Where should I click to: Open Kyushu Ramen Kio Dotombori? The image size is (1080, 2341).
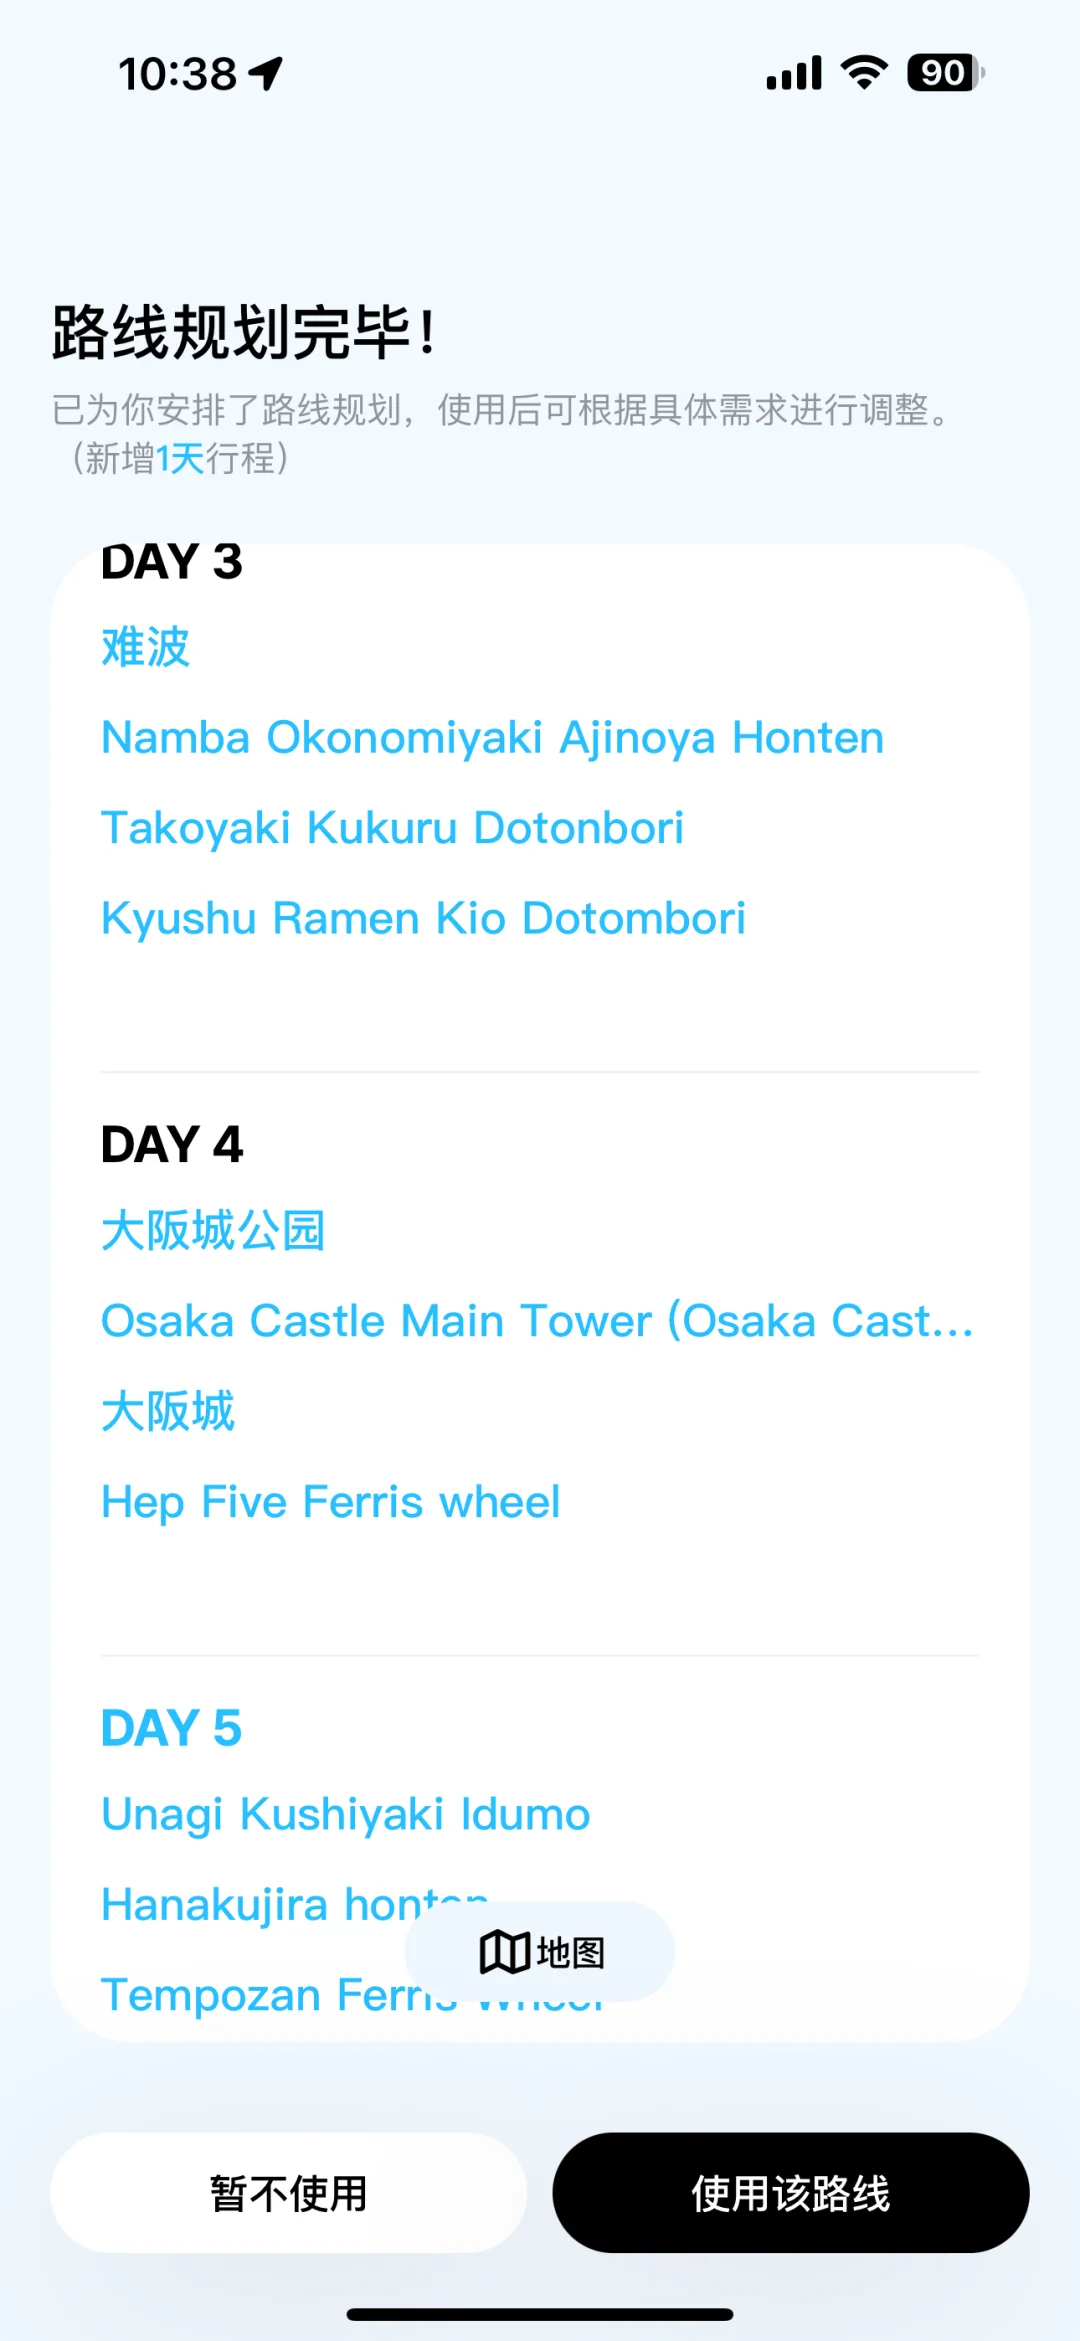point(424,918)
